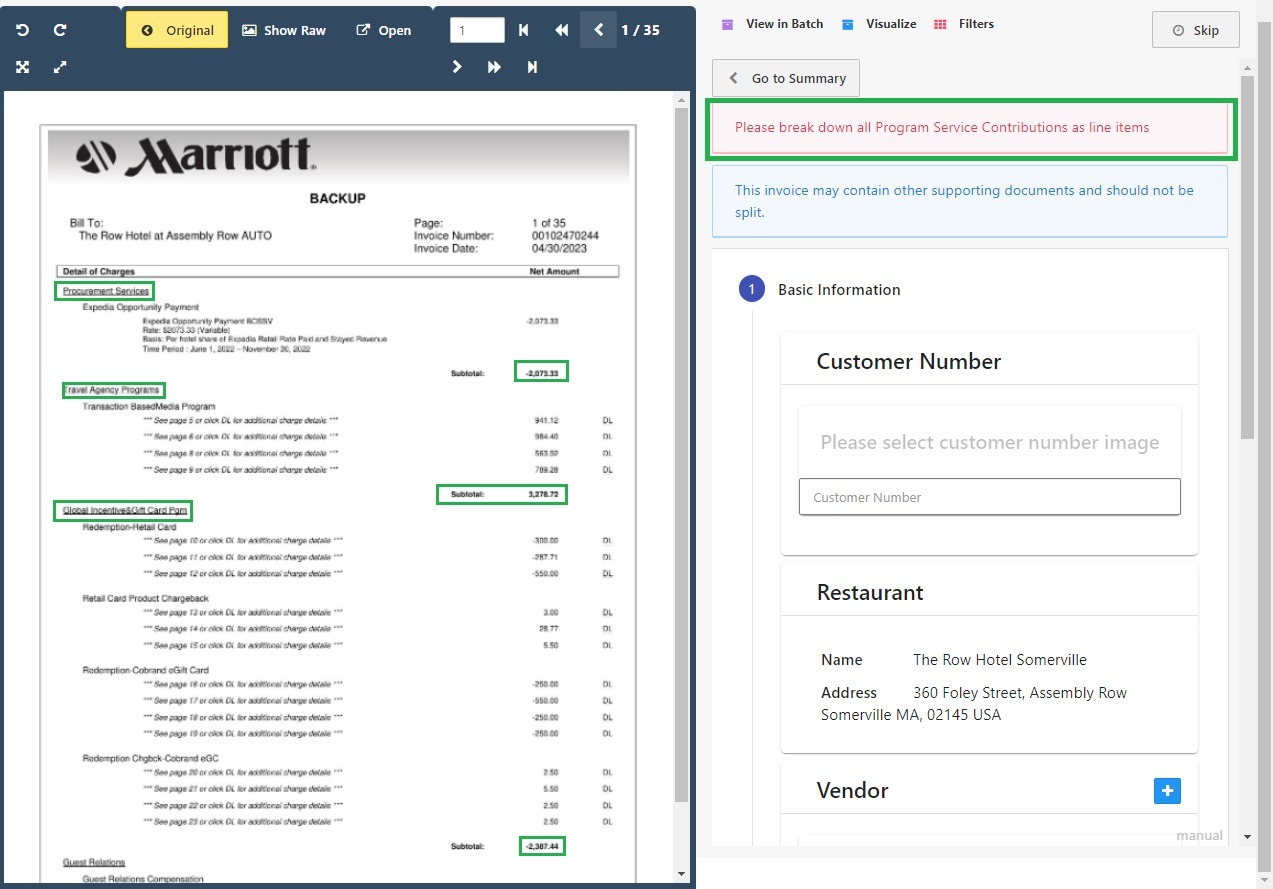Click the DL link beside amount -300.00
Viewport: 1273px width, 889px height.
[607, 541]
